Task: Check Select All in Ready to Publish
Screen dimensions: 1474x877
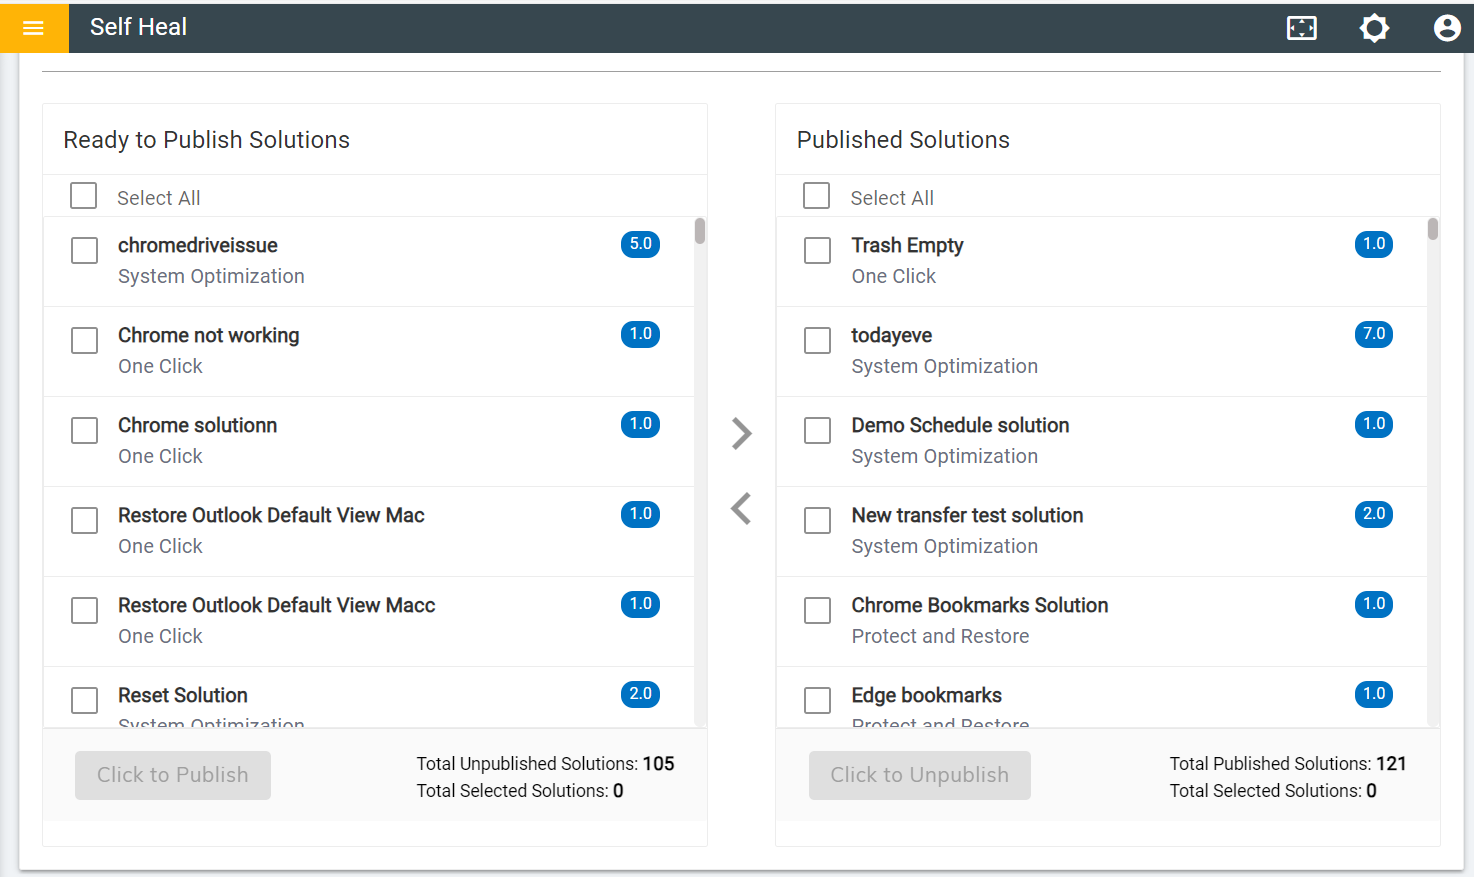Action: pos(84,196)
